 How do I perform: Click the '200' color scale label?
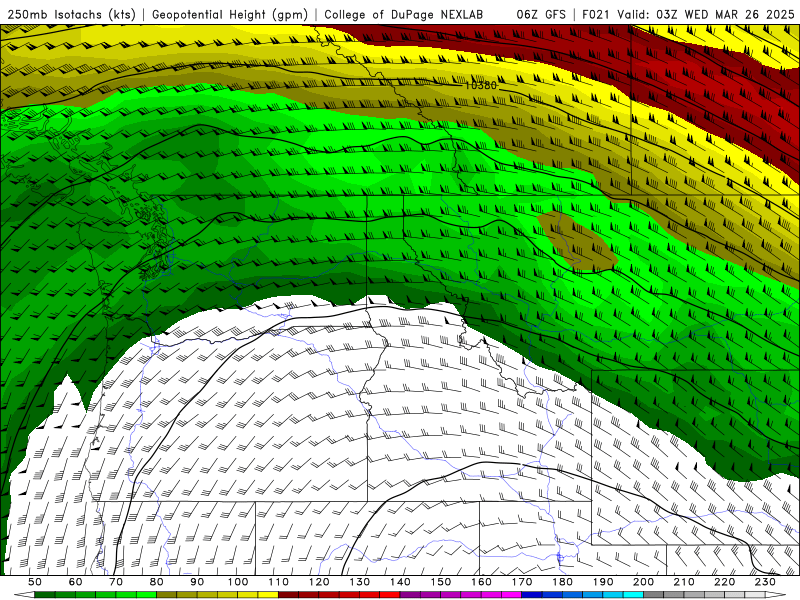point(644,582)
